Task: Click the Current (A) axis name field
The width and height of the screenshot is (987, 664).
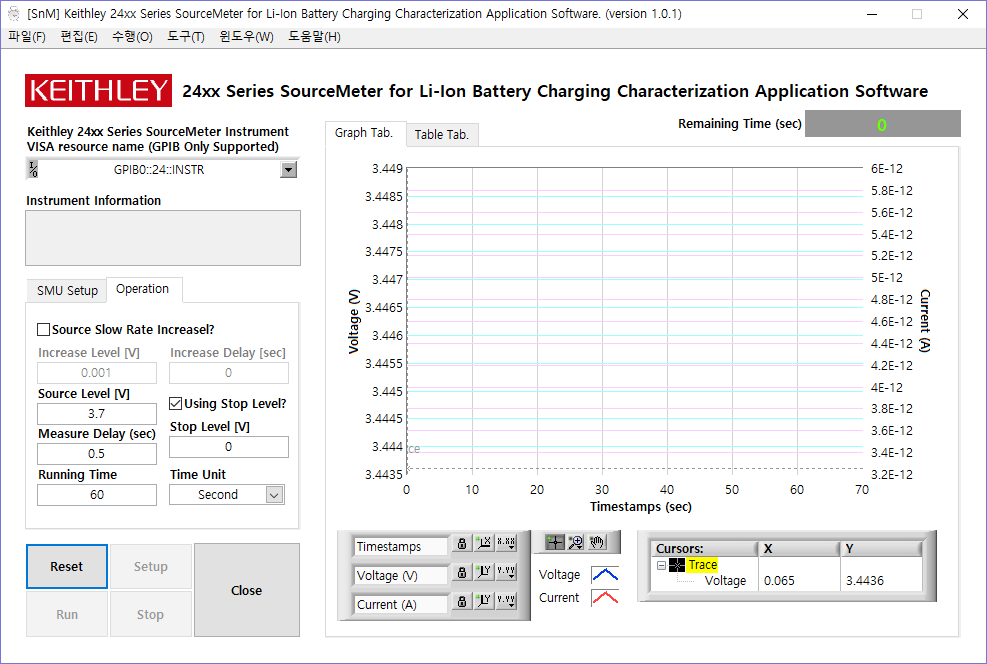Action: point(402,604)
